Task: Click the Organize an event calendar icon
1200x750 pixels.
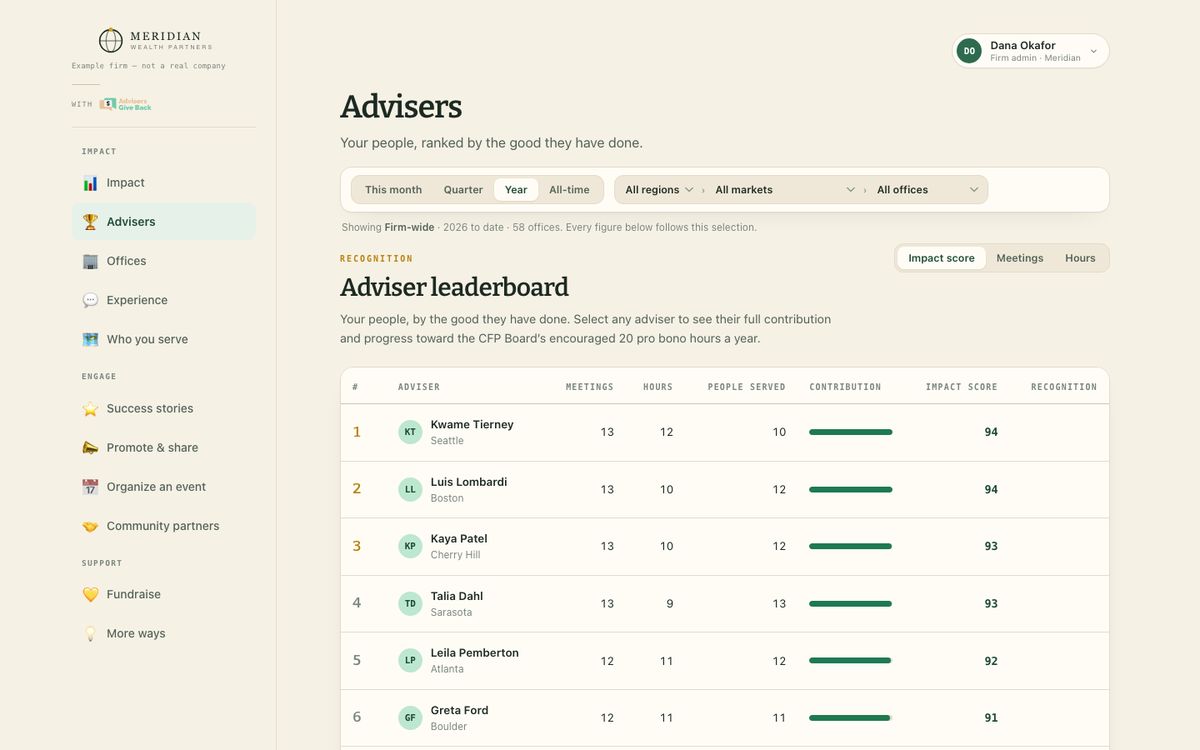Action: 90,487
